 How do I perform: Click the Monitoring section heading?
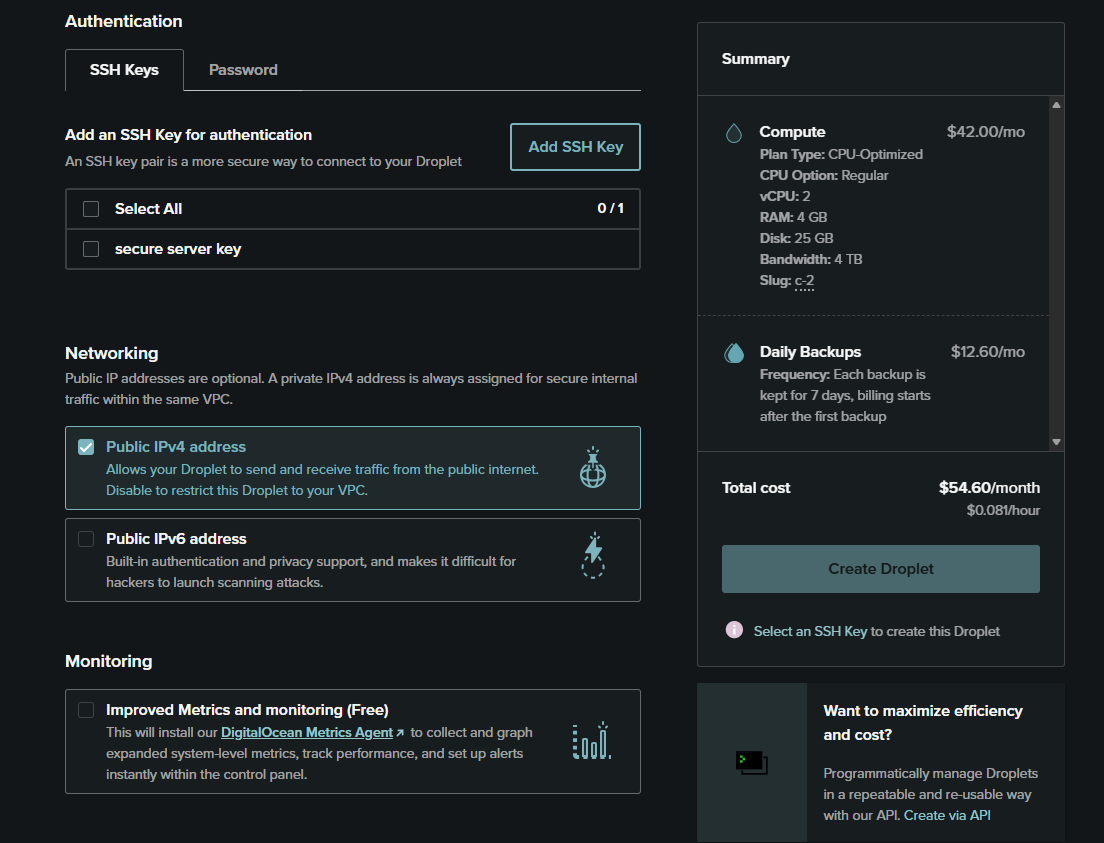[x=108, y=661]
